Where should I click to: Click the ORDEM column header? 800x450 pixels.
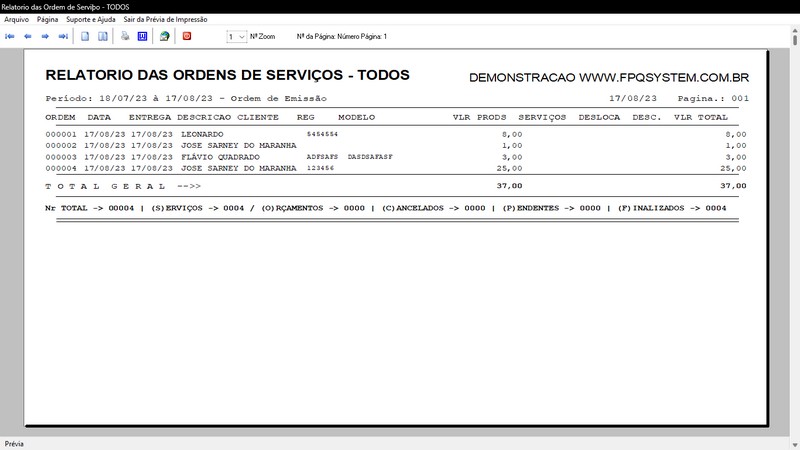tap(60, 117)
